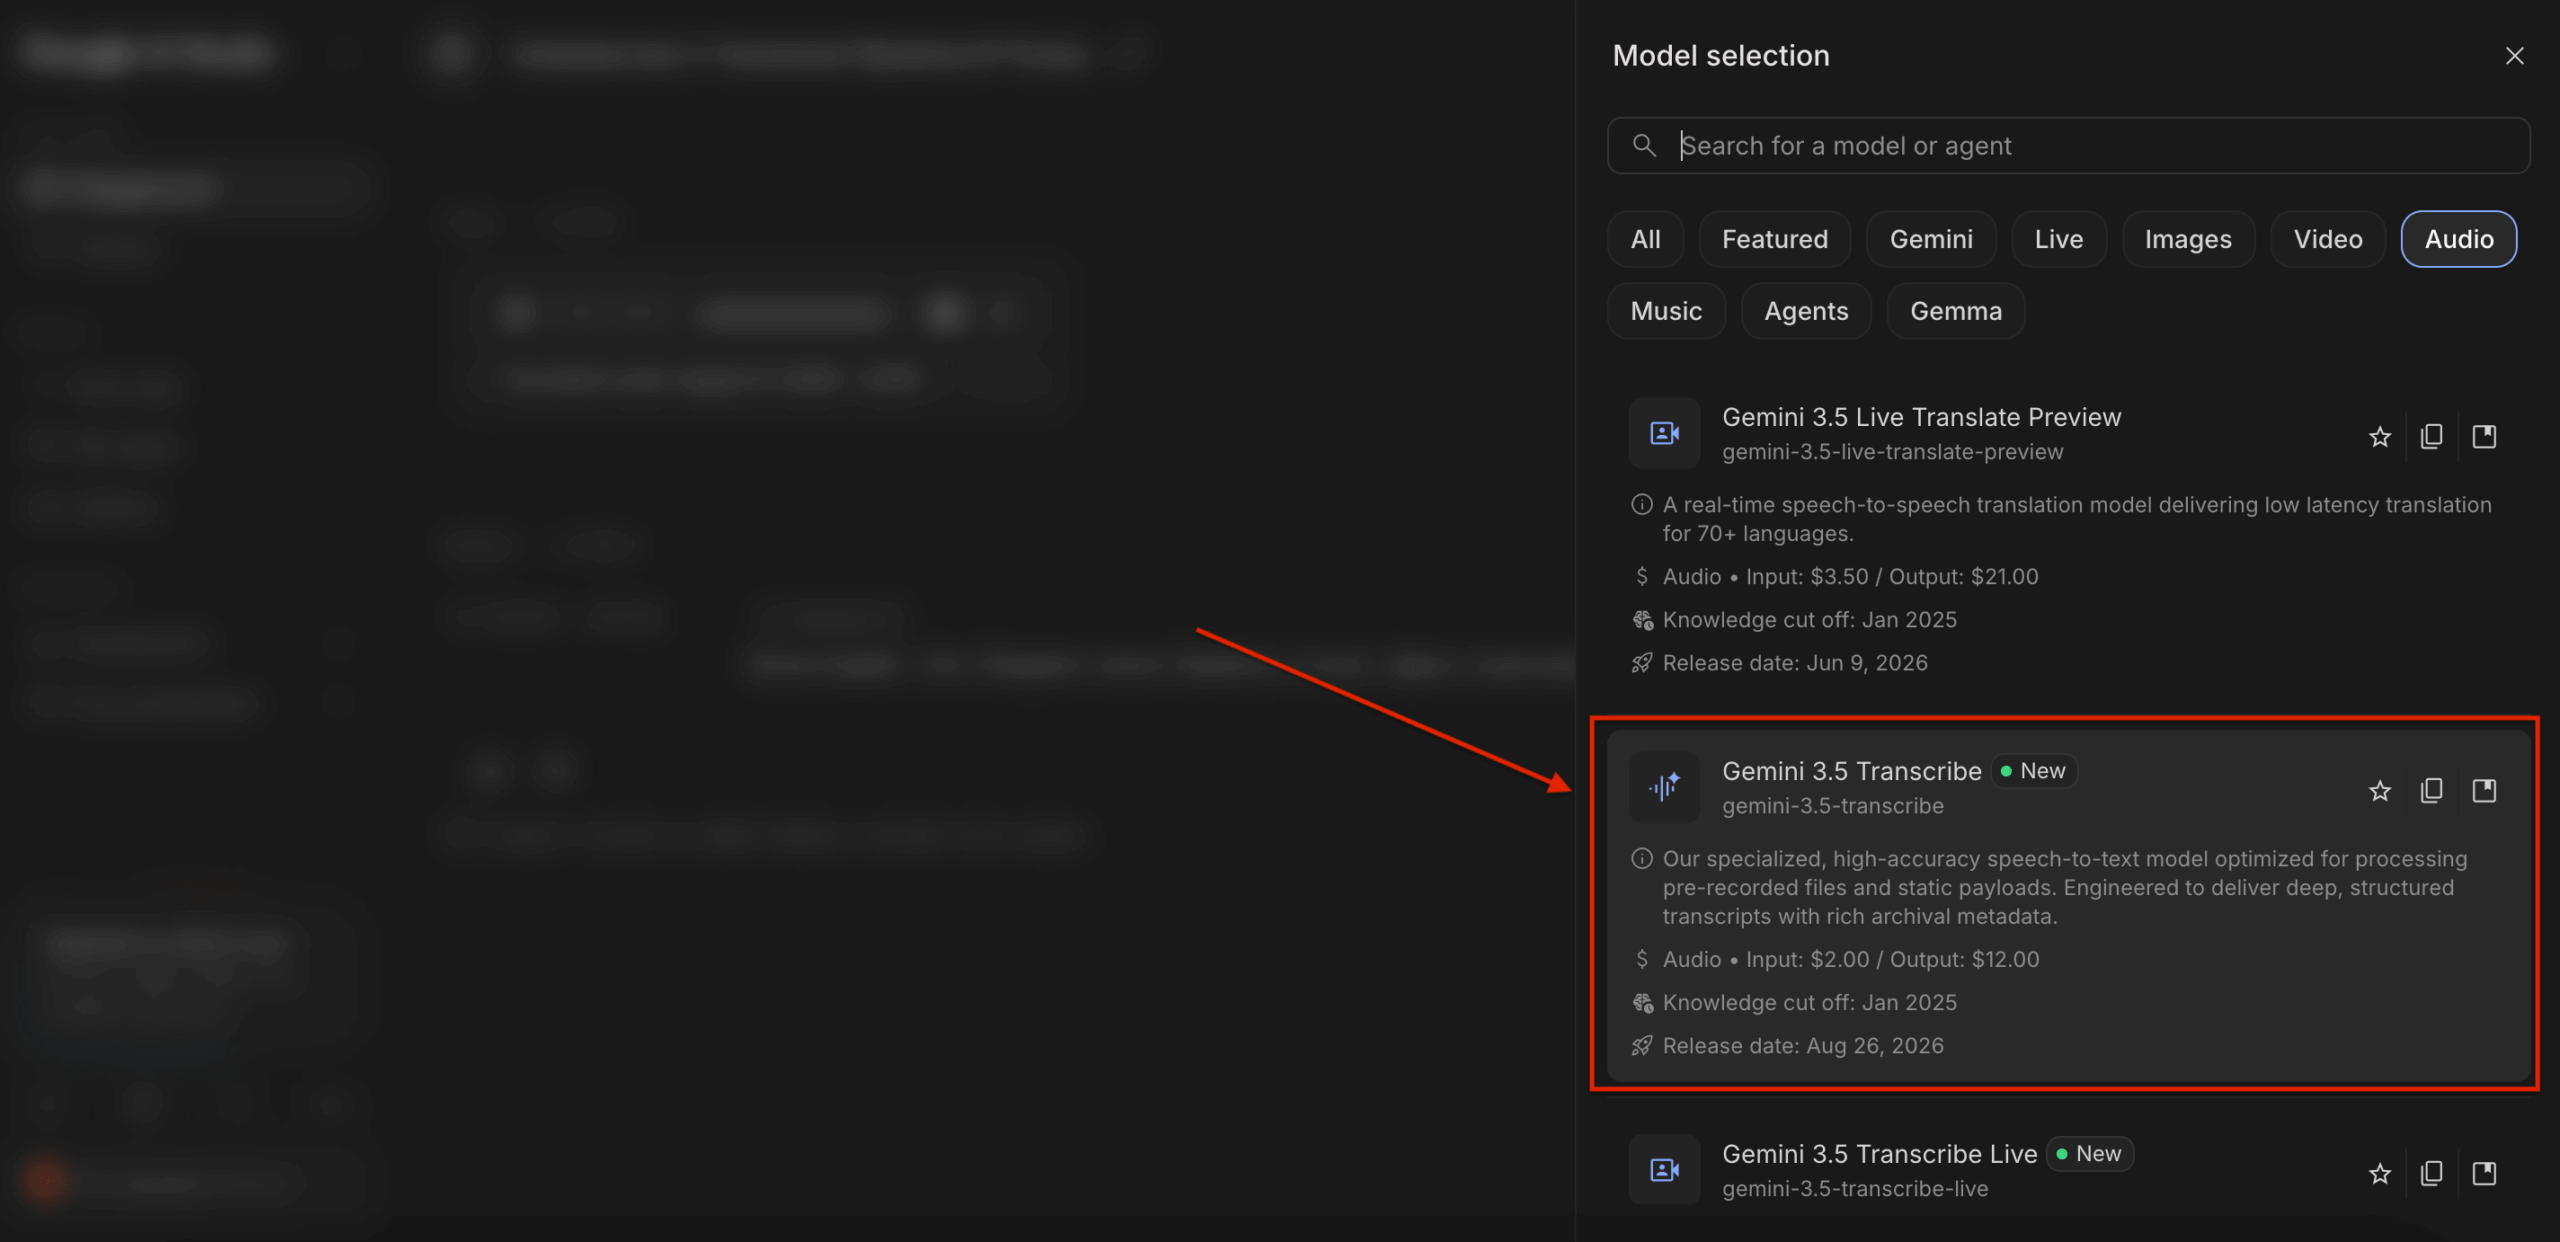Click Release date: Jun 9, 2026 text
2560x1242 pixels.
(1795, 663)
